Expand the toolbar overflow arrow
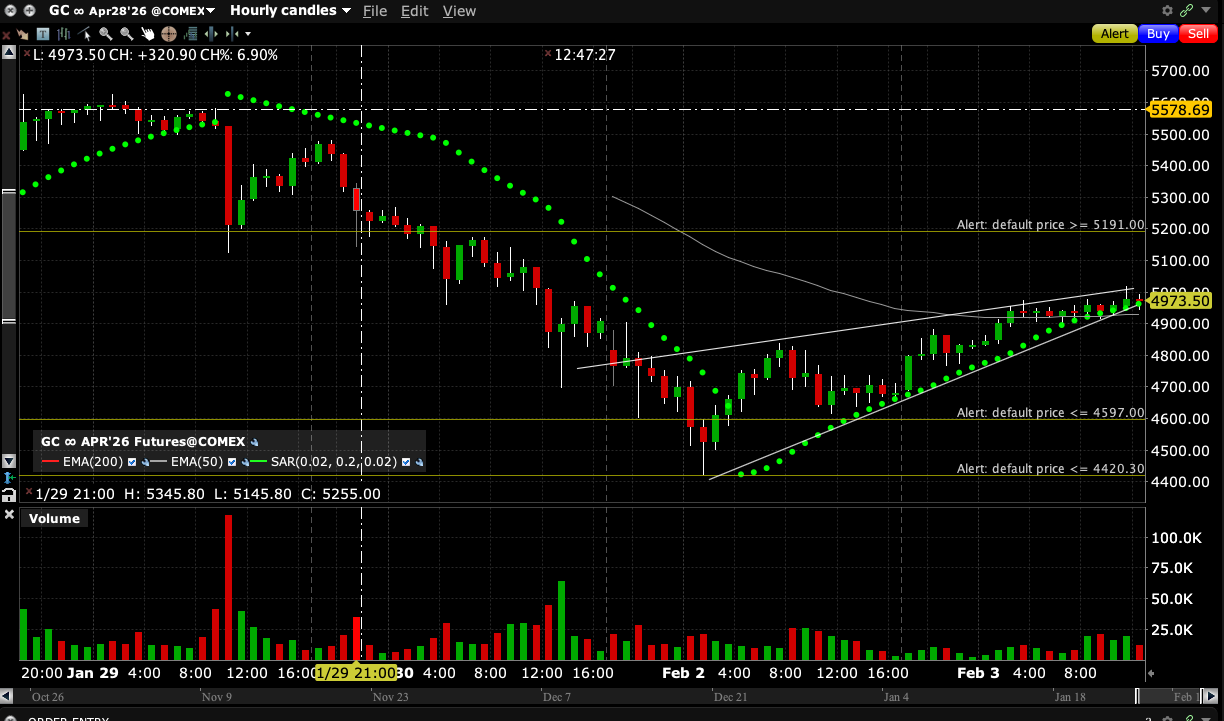Viewport: 1224px width, 721px height. (x=248, y=34)
